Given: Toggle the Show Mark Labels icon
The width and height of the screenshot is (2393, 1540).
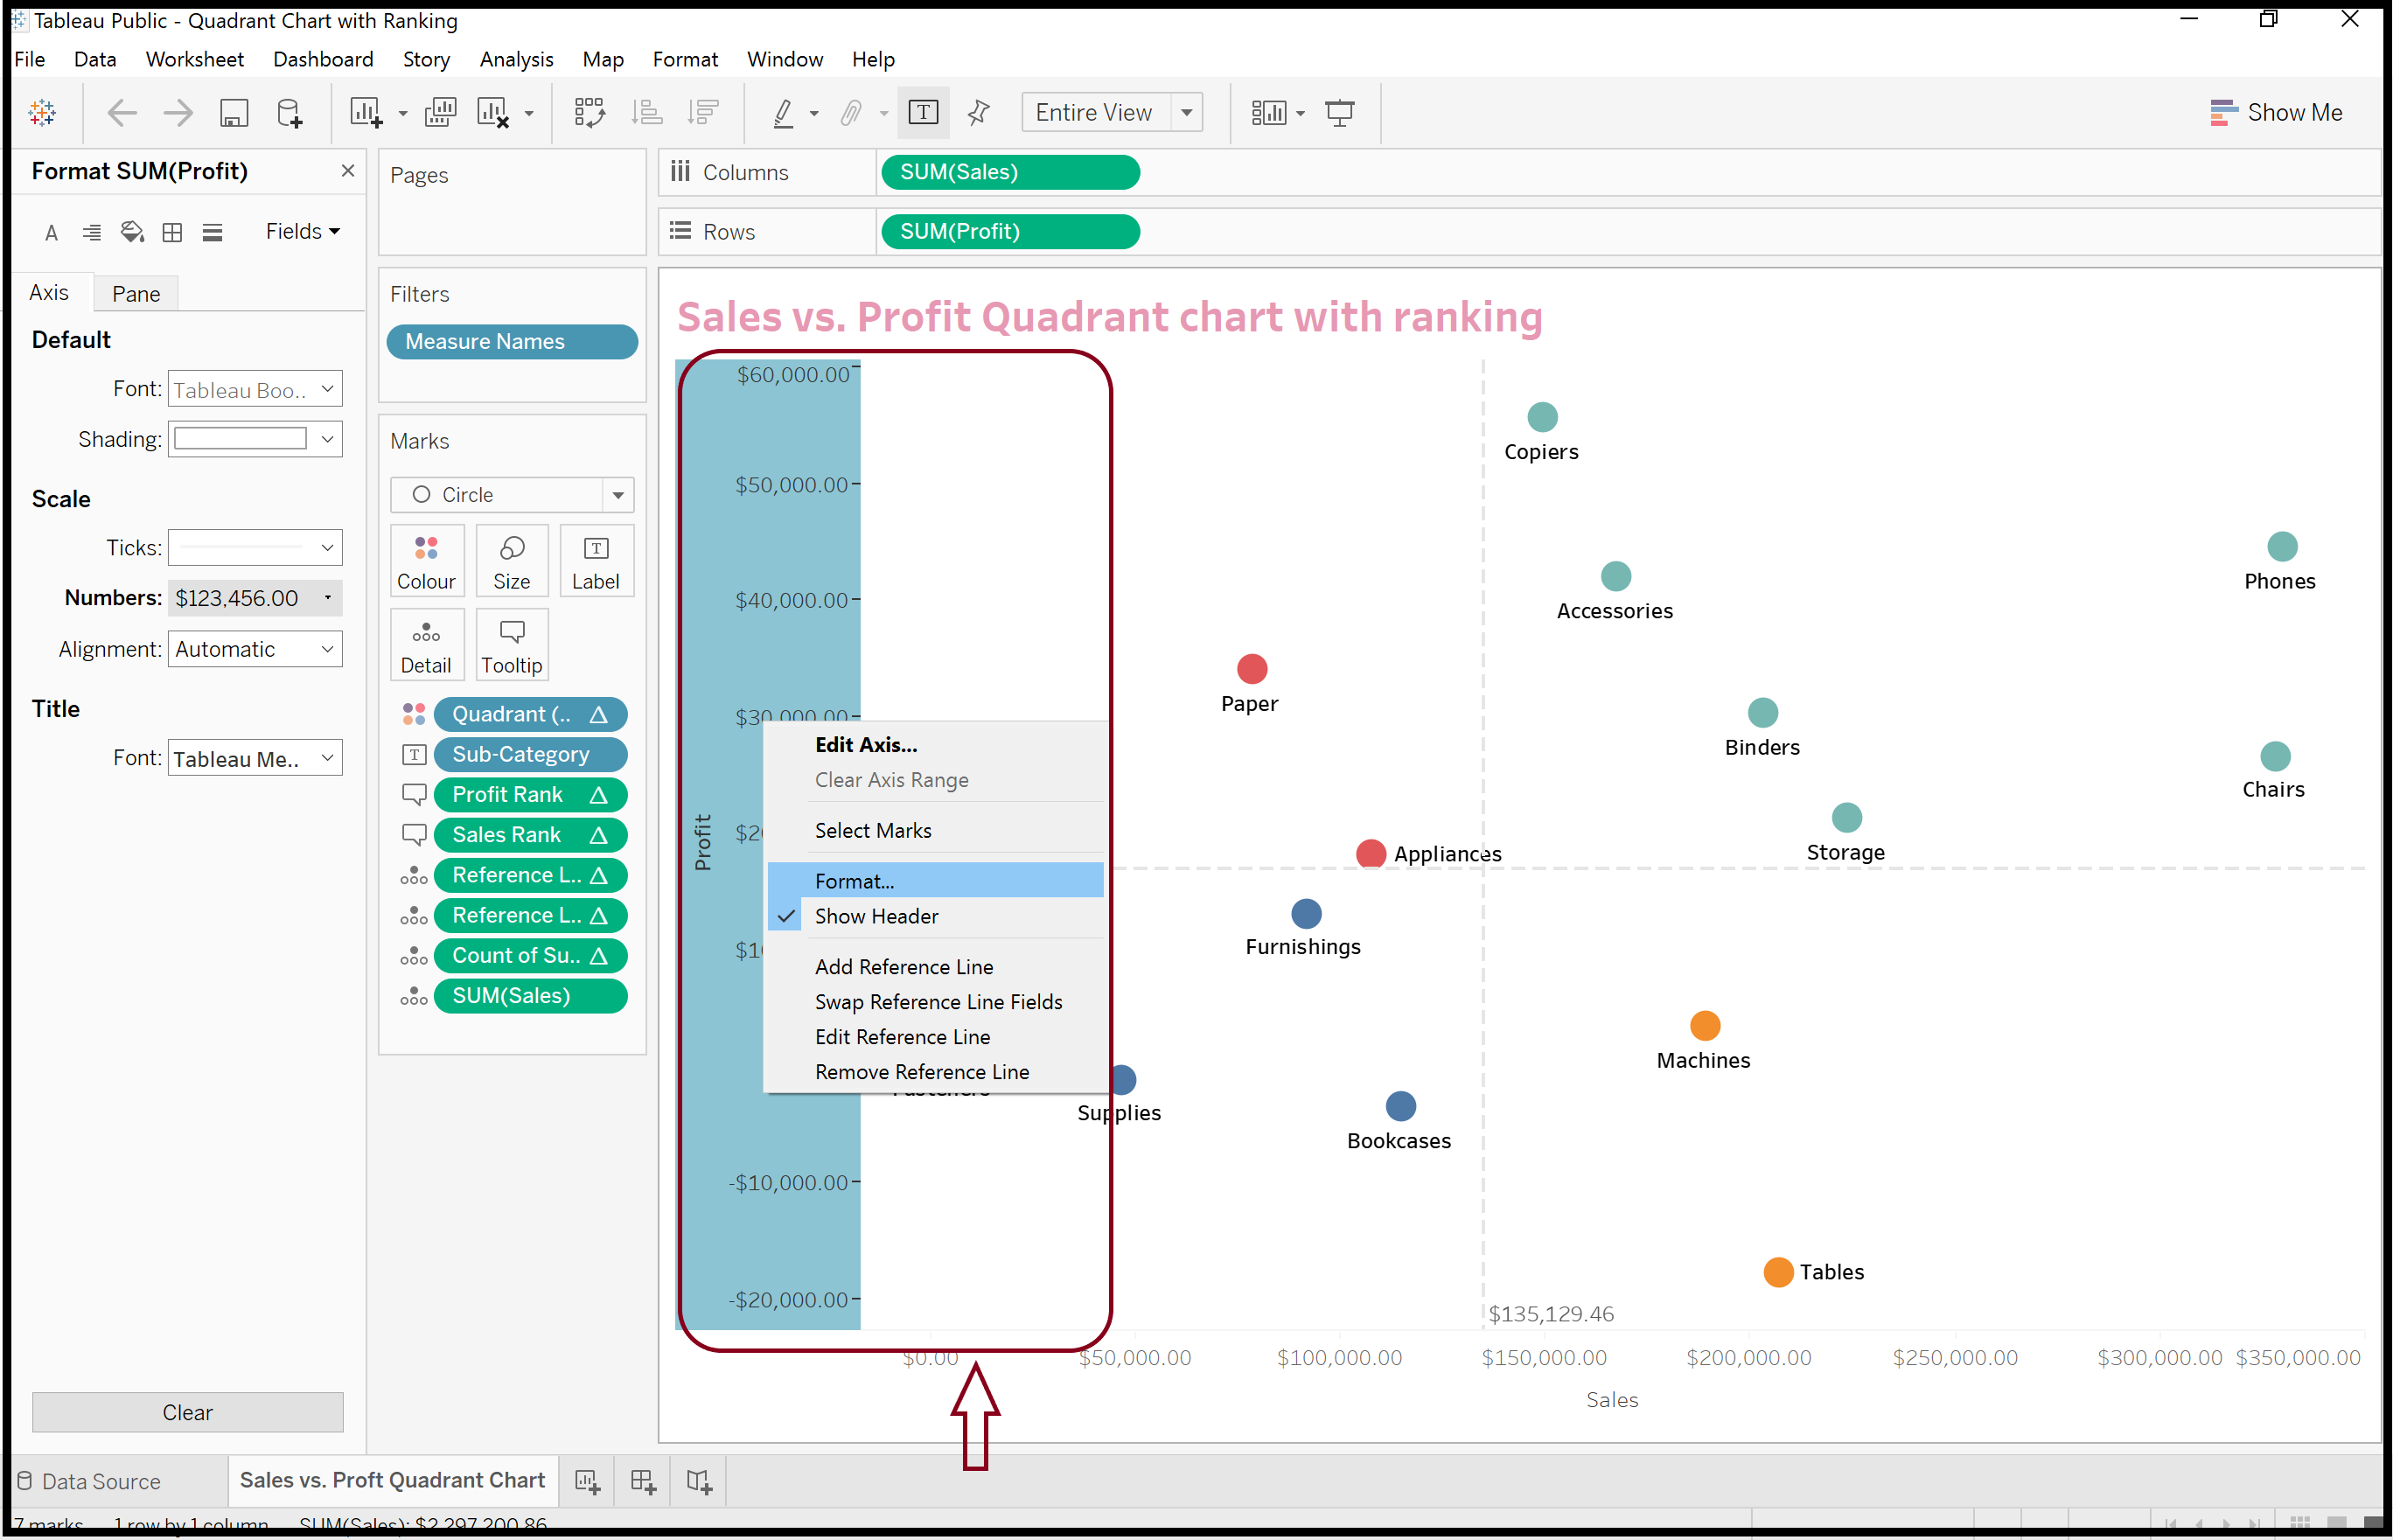Looking at the screenshot, I should coord(923,112).
